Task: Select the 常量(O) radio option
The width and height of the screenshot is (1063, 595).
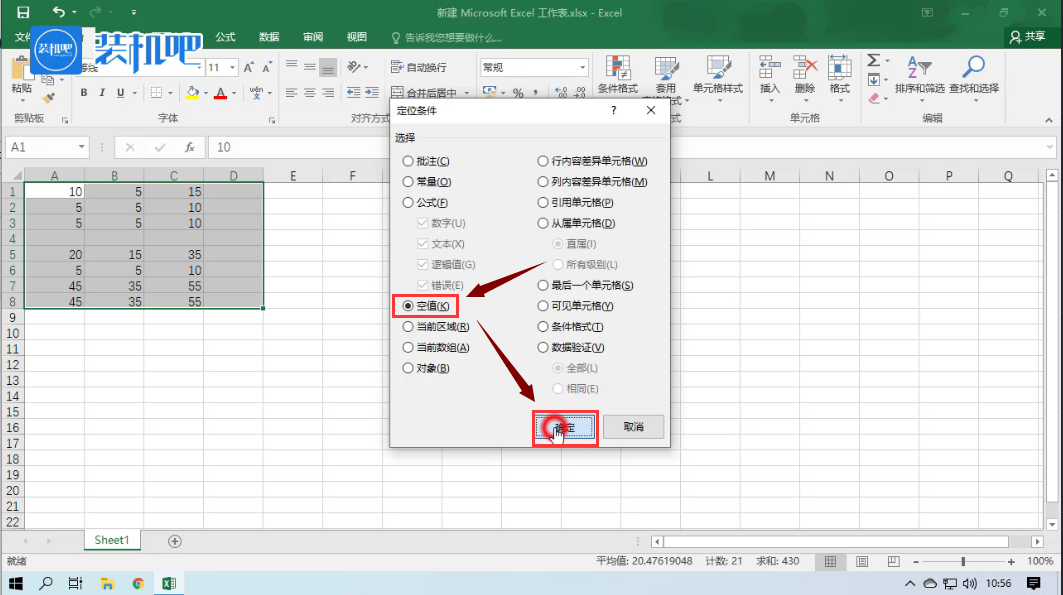Action: point(407,182)
